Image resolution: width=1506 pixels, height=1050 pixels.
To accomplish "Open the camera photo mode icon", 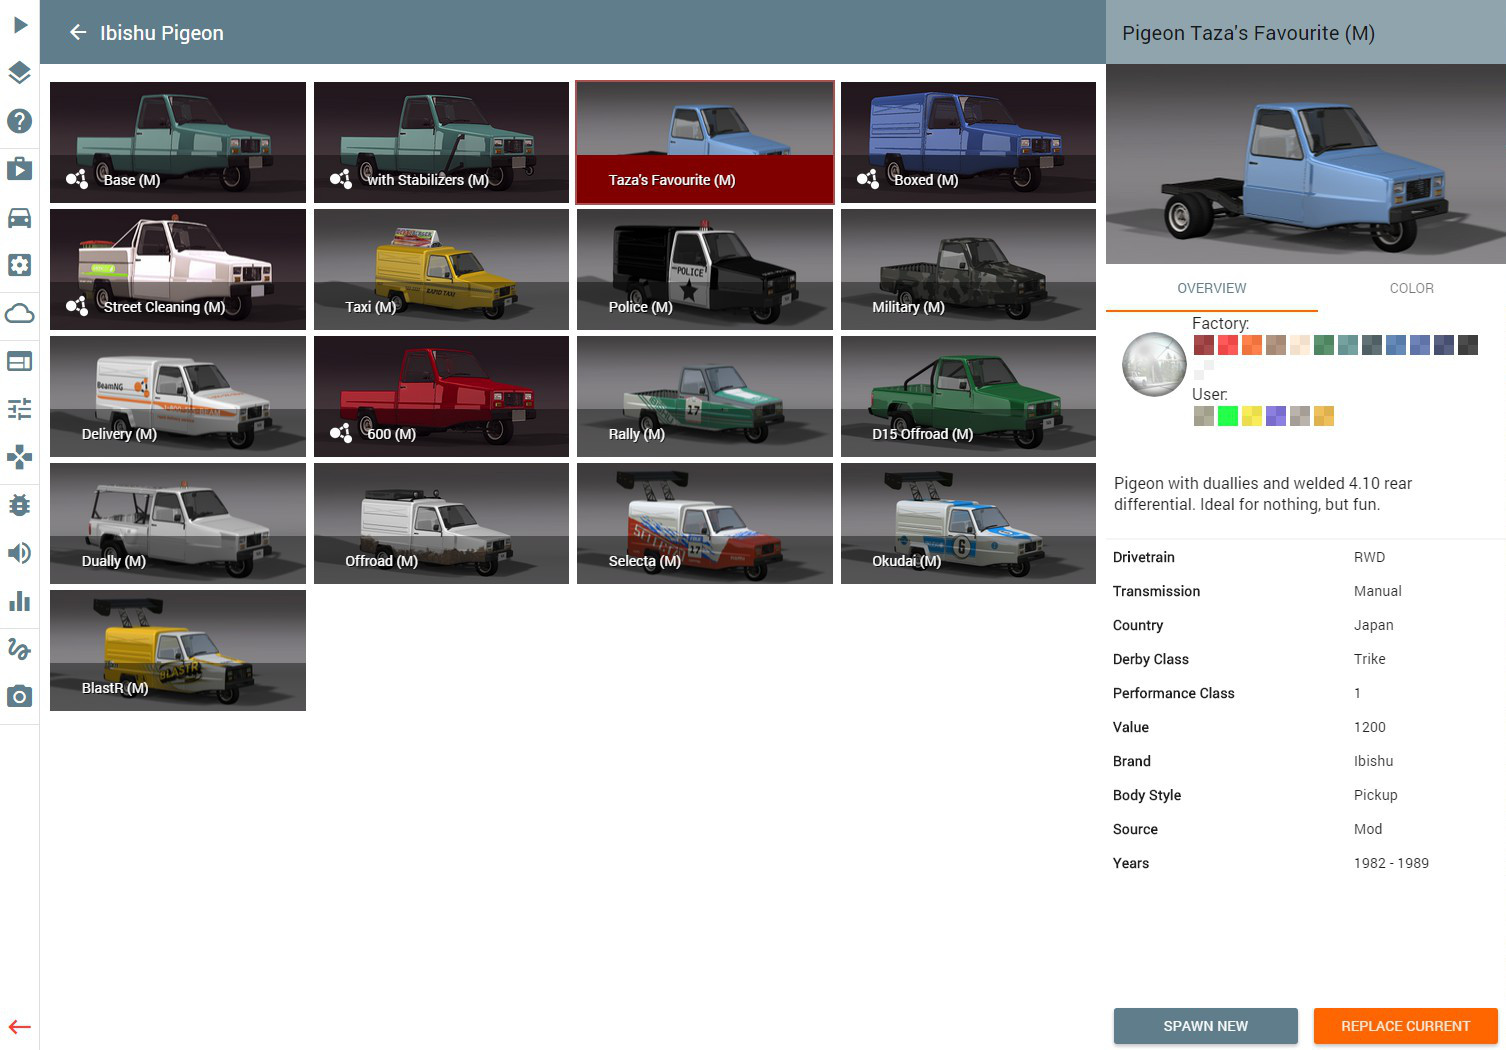I will 20,696.
